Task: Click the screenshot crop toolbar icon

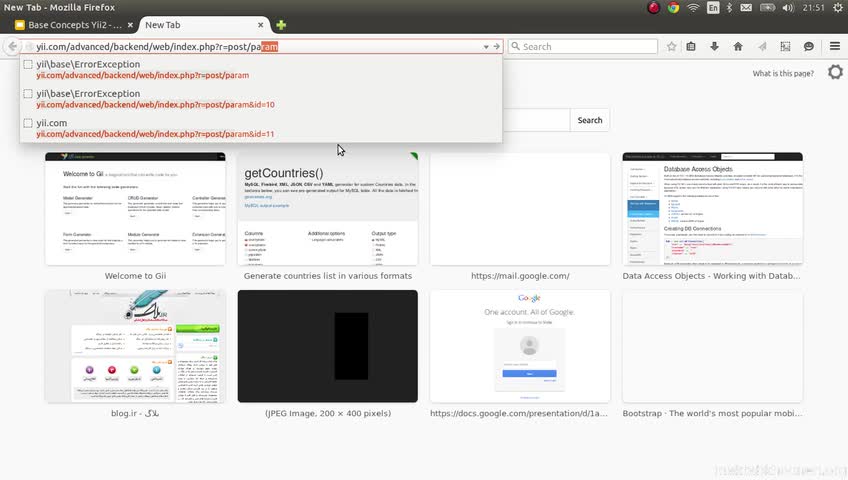Action: click(785, 46)
